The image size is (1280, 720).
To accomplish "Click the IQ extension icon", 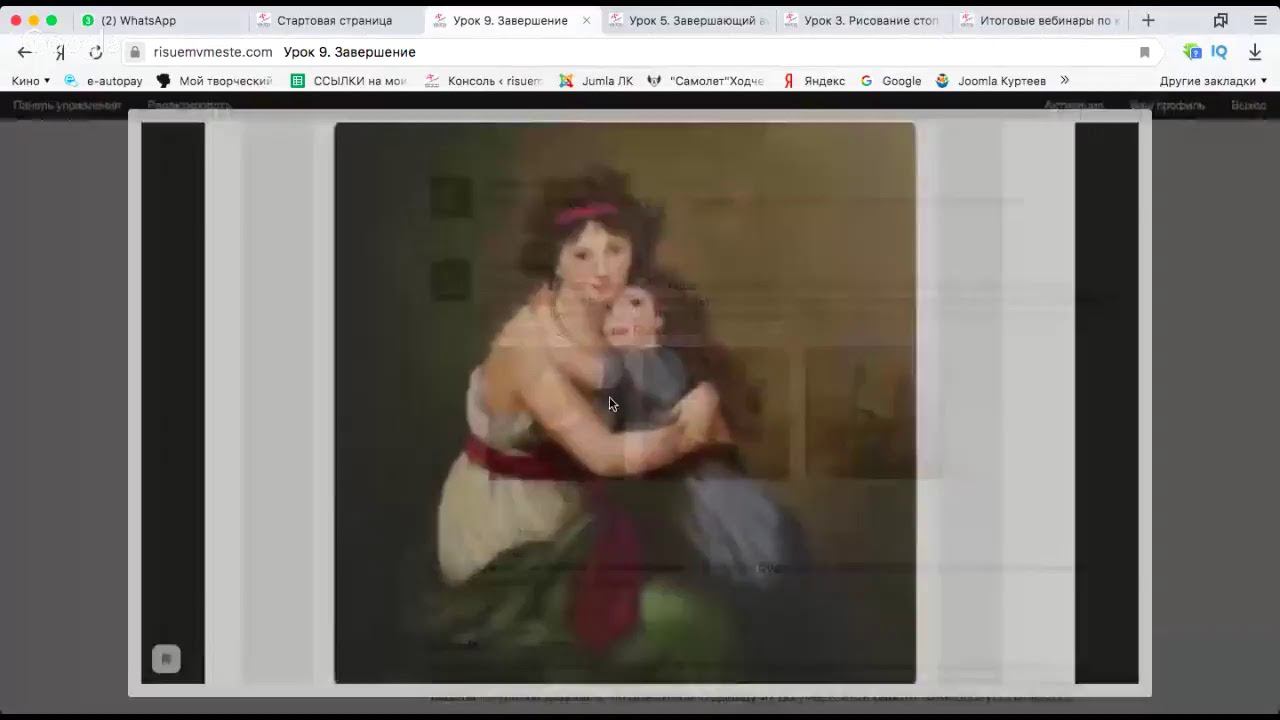I will 1219,52.
